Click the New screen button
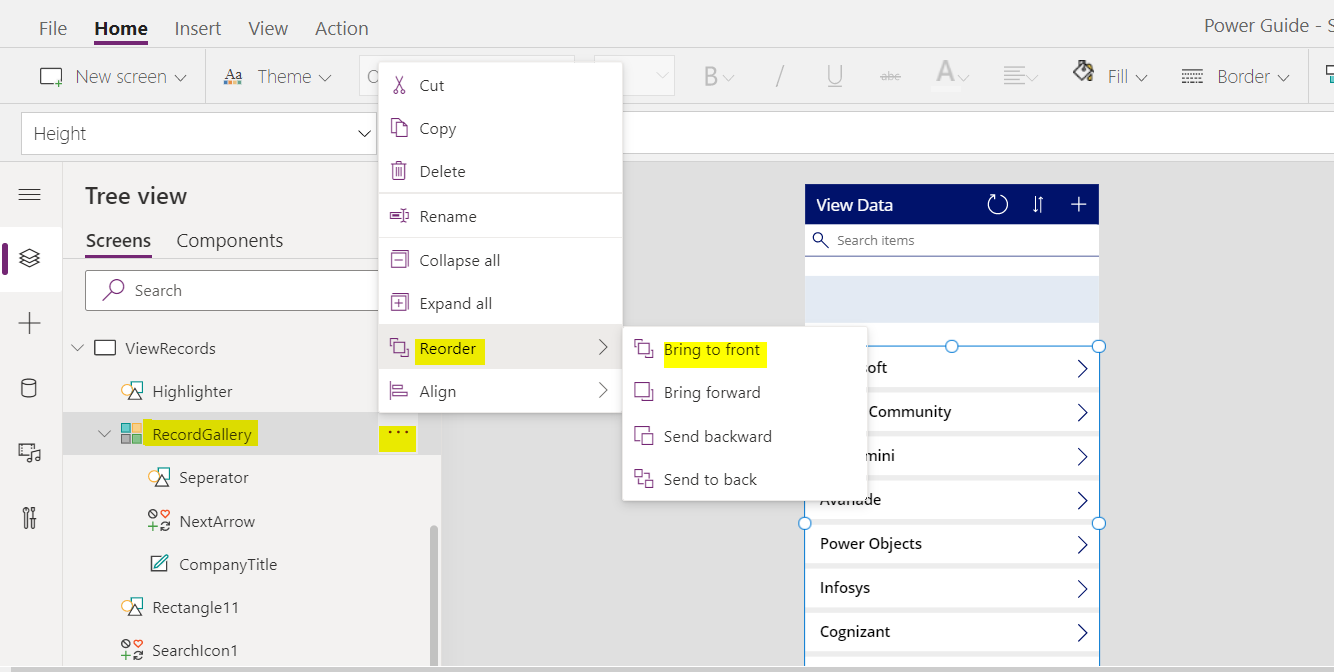This screenshot has height=672, width=1334. 112,75
